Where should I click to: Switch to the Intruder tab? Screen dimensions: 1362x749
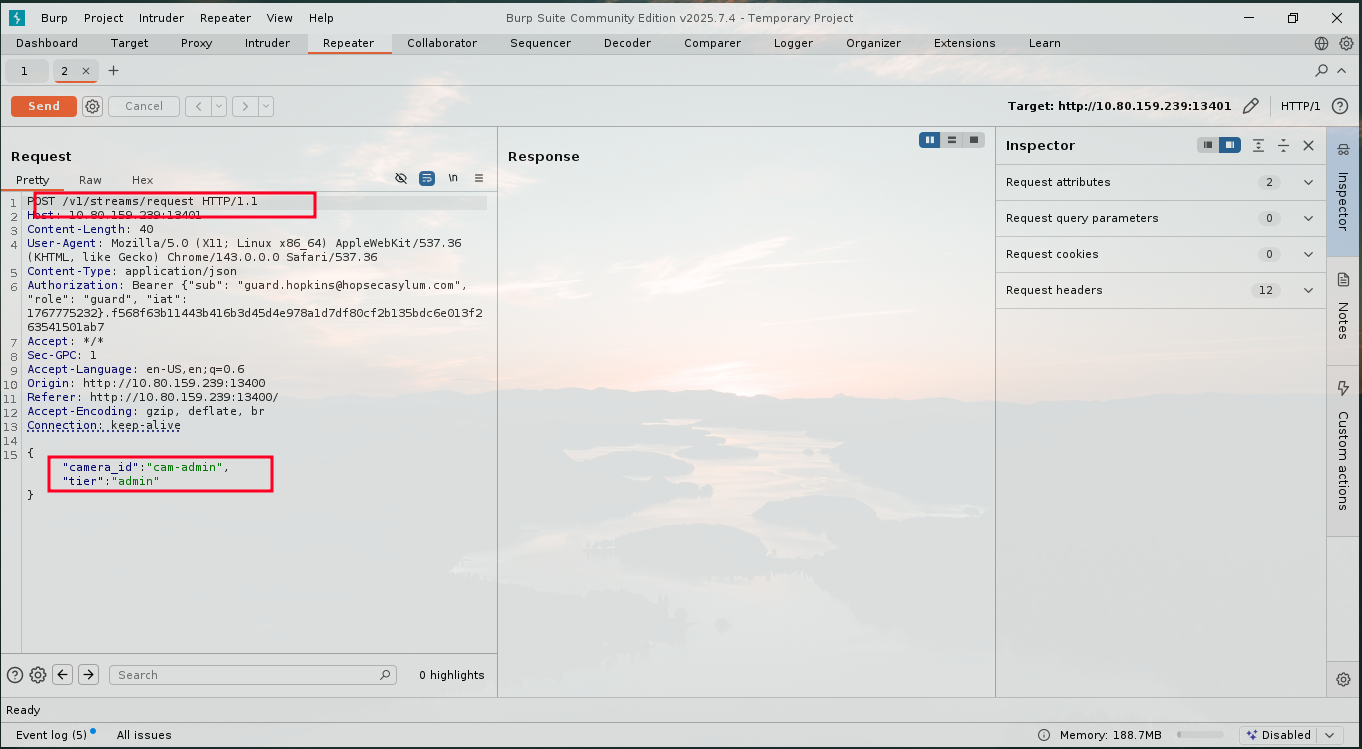tap(267, 43)
